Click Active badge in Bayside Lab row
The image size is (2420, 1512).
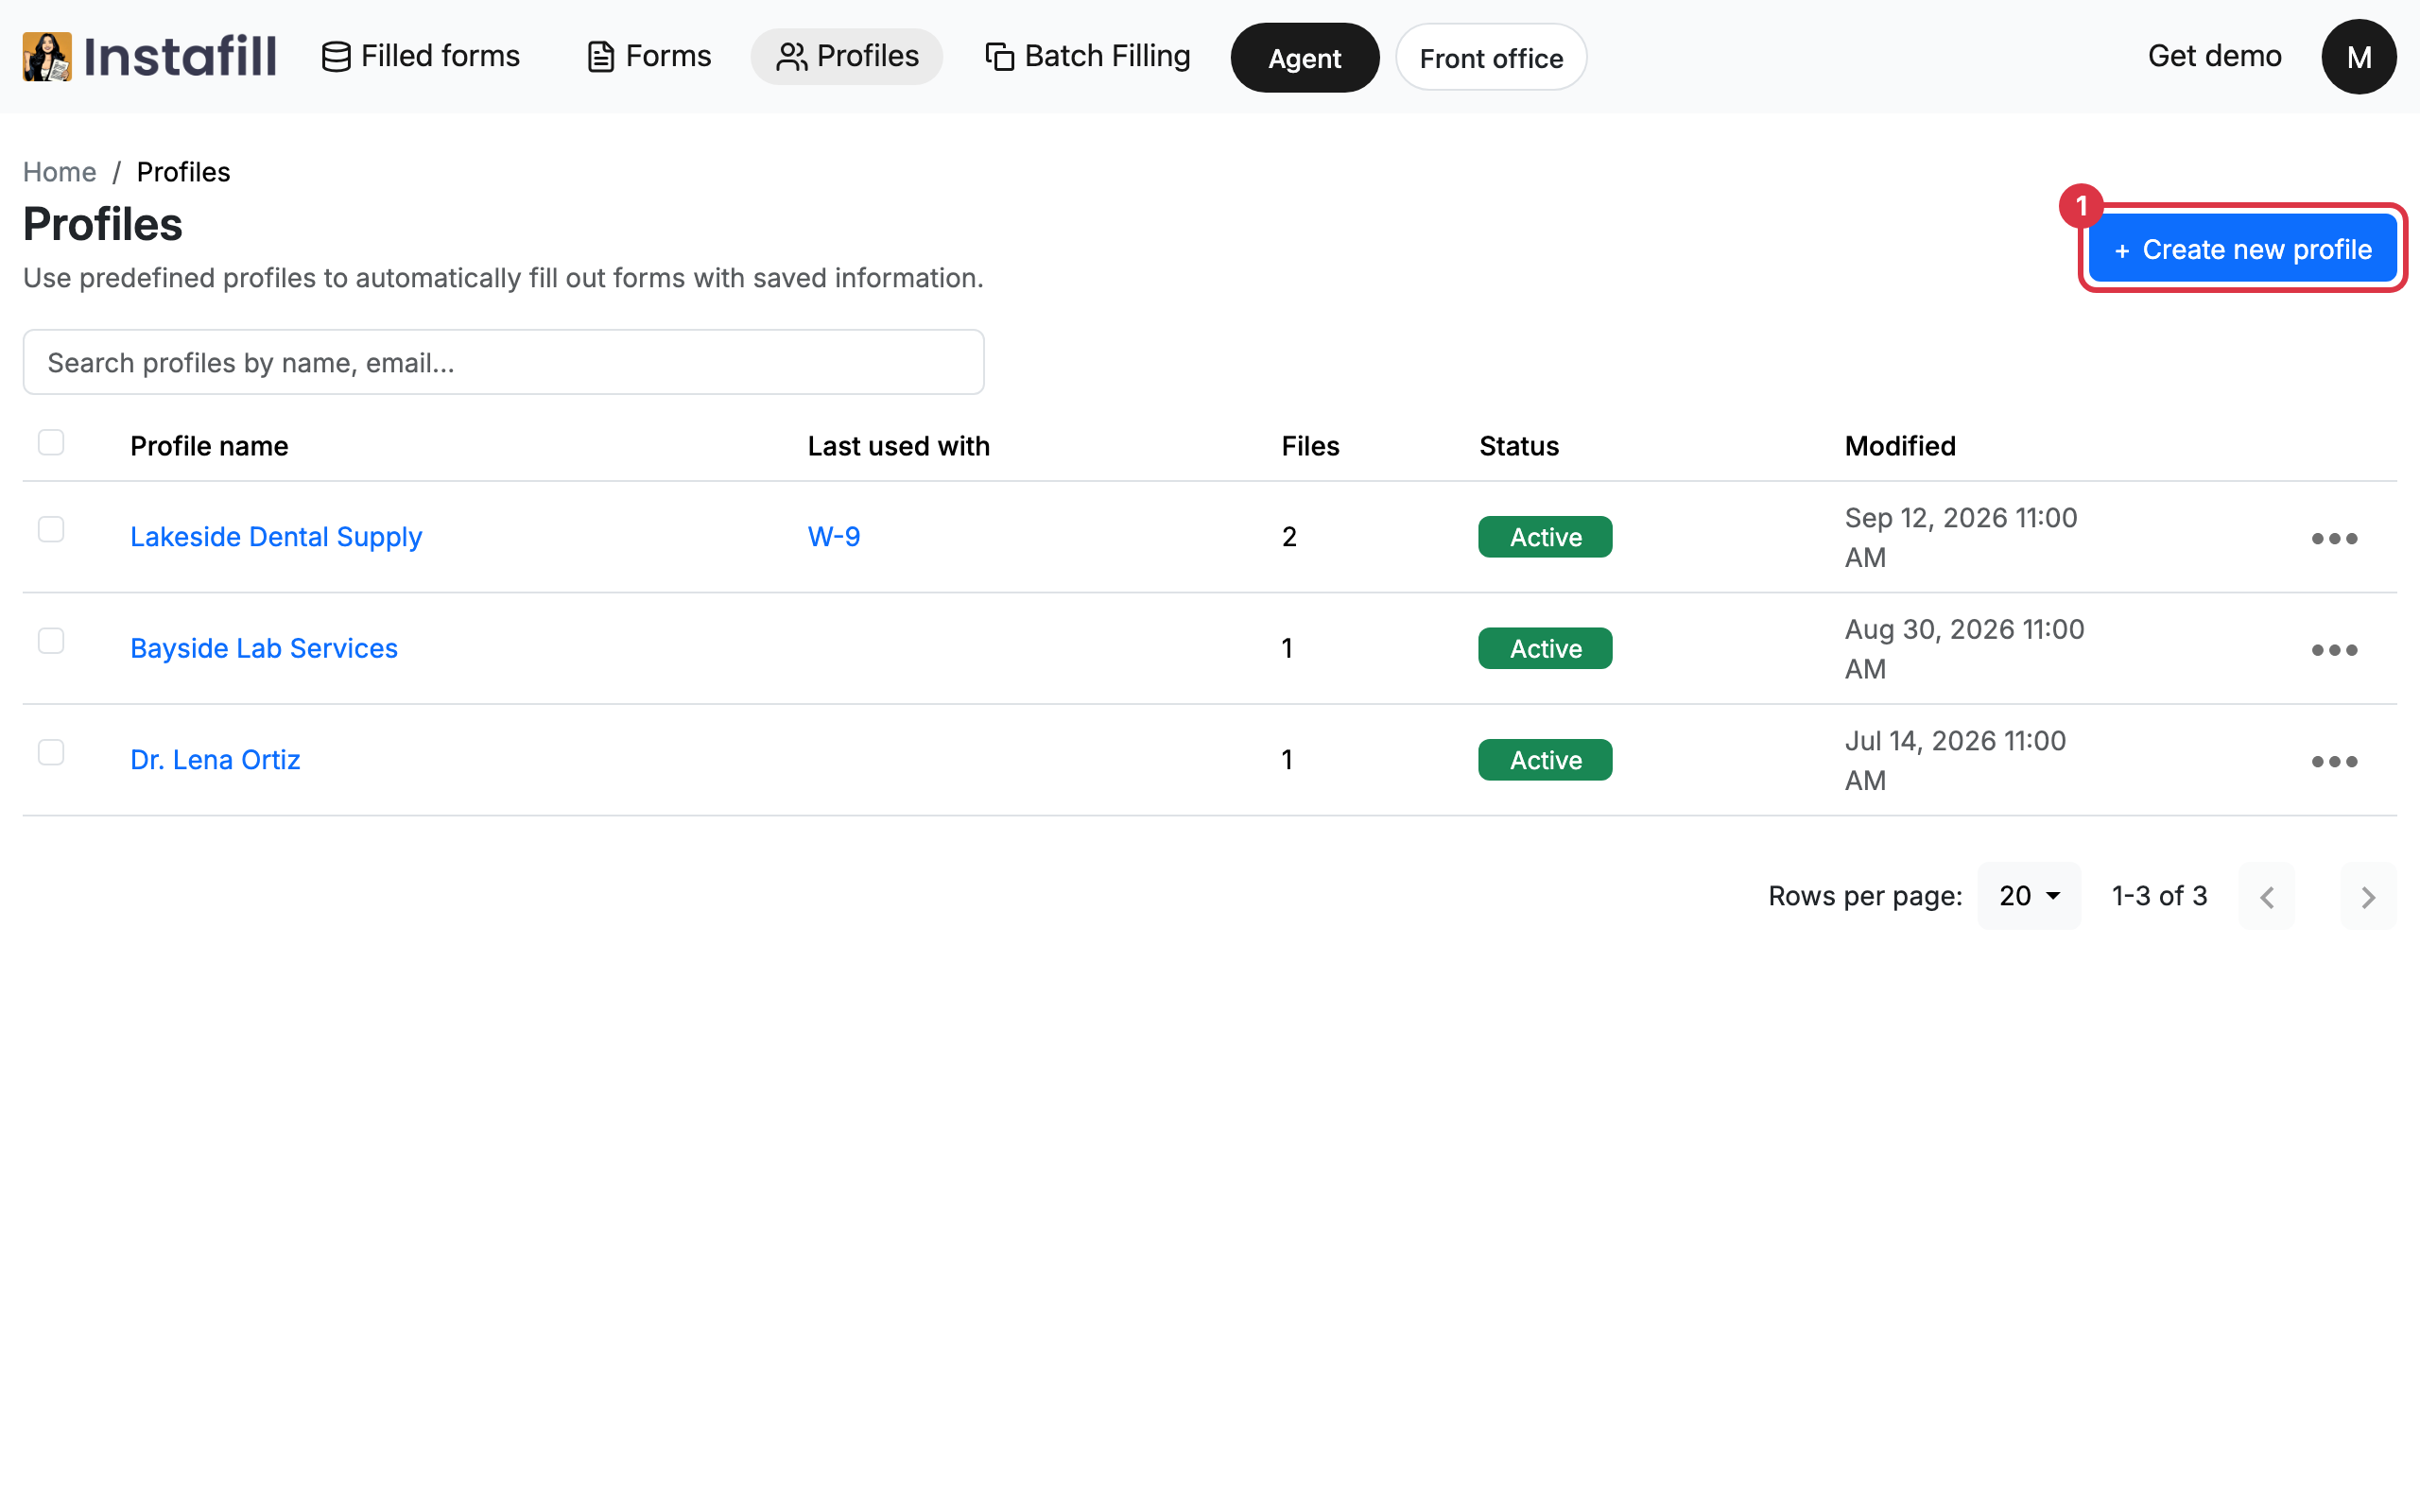(x=1545, y=648)
